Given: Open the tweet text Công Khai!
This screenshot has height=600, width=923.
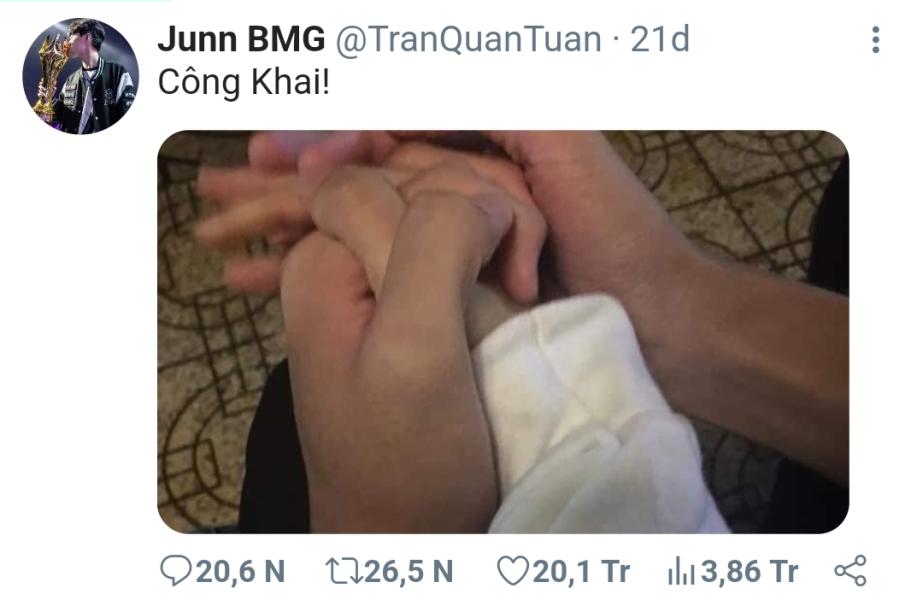Looking at the screenshot, I should (244, 82).
